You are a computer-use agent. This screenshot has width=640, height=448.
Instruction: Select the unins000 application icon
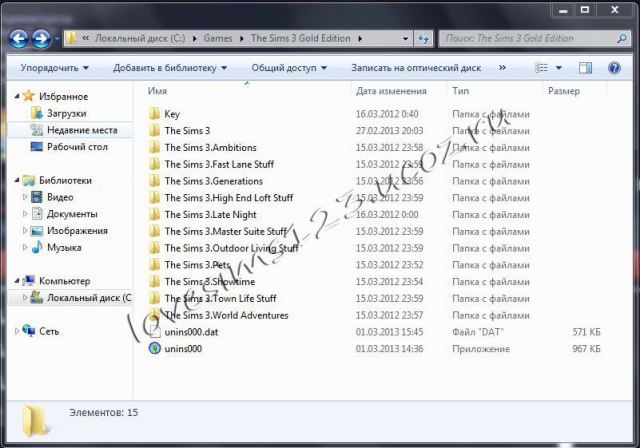click(x=154, y=348)
